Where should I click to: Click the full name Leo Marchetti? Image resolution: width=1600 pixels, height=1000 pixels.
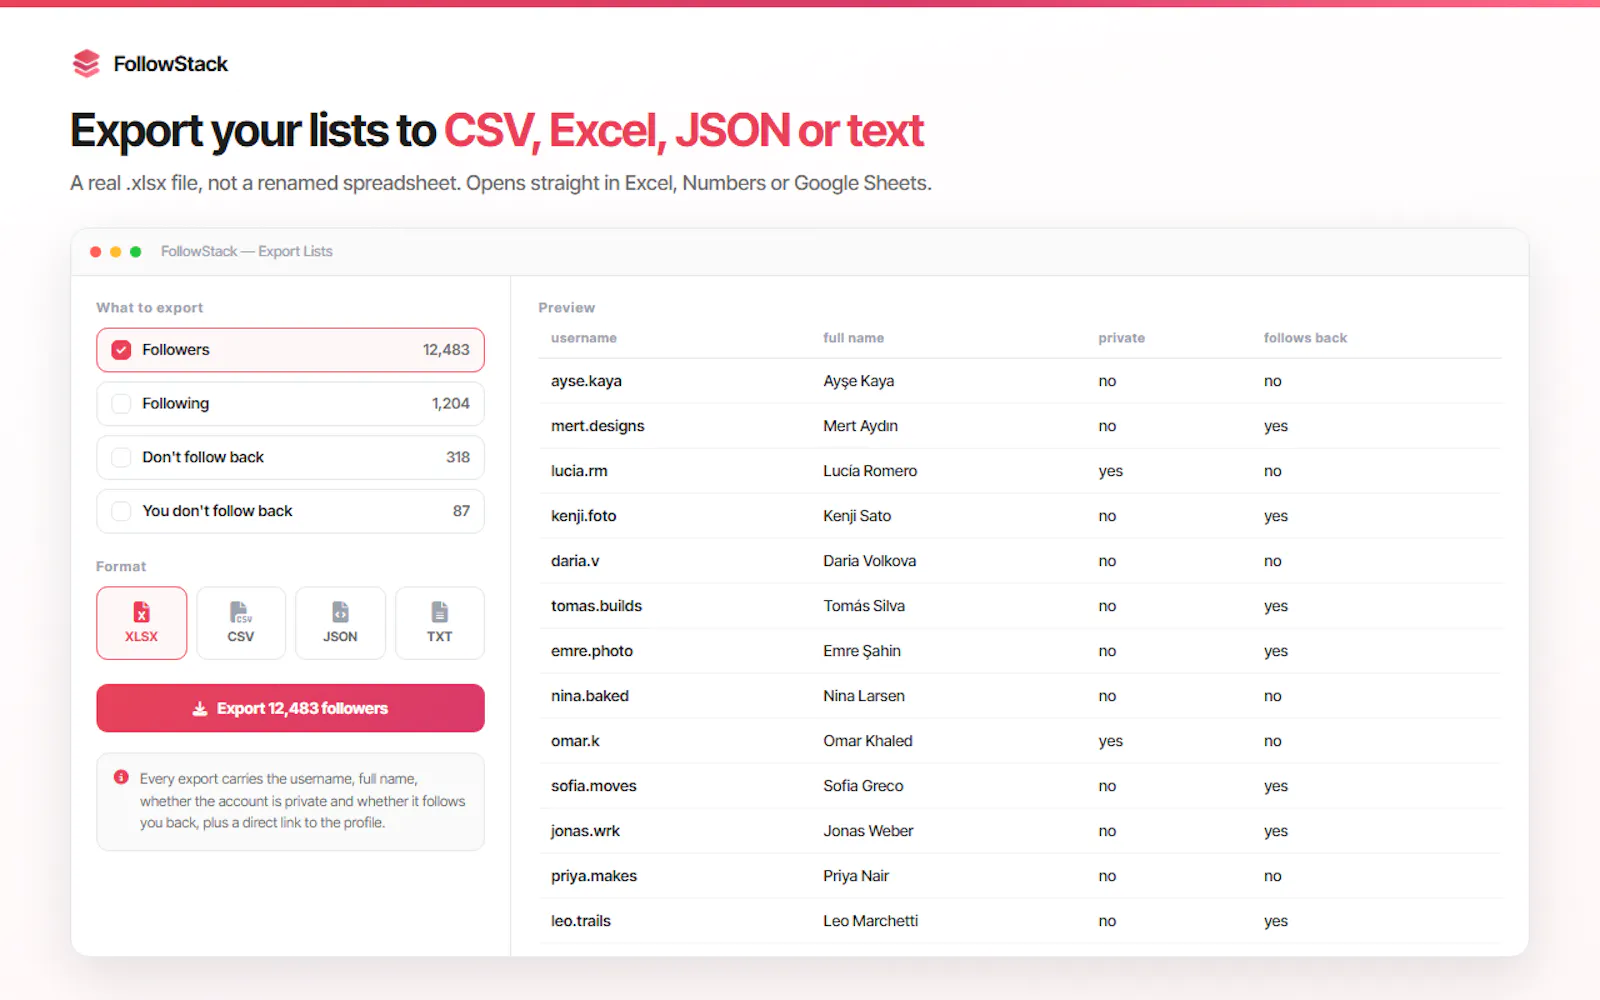871,921
